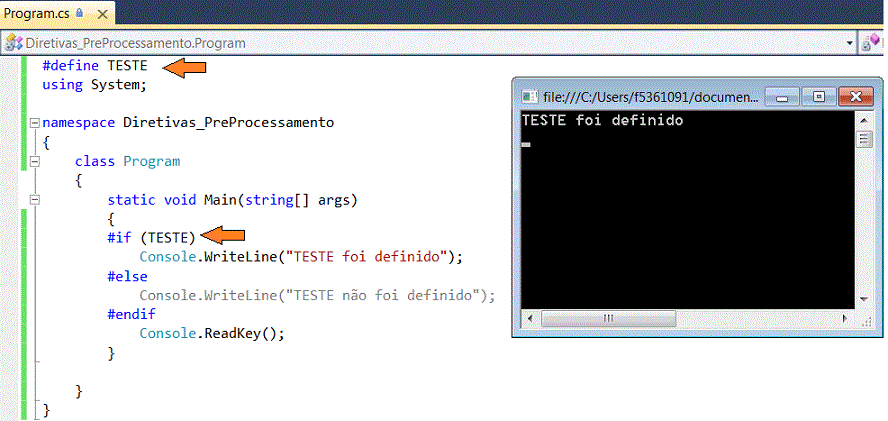Click the 'Console.ReadKey();' statement
The image size is (888, 421).
212,333
